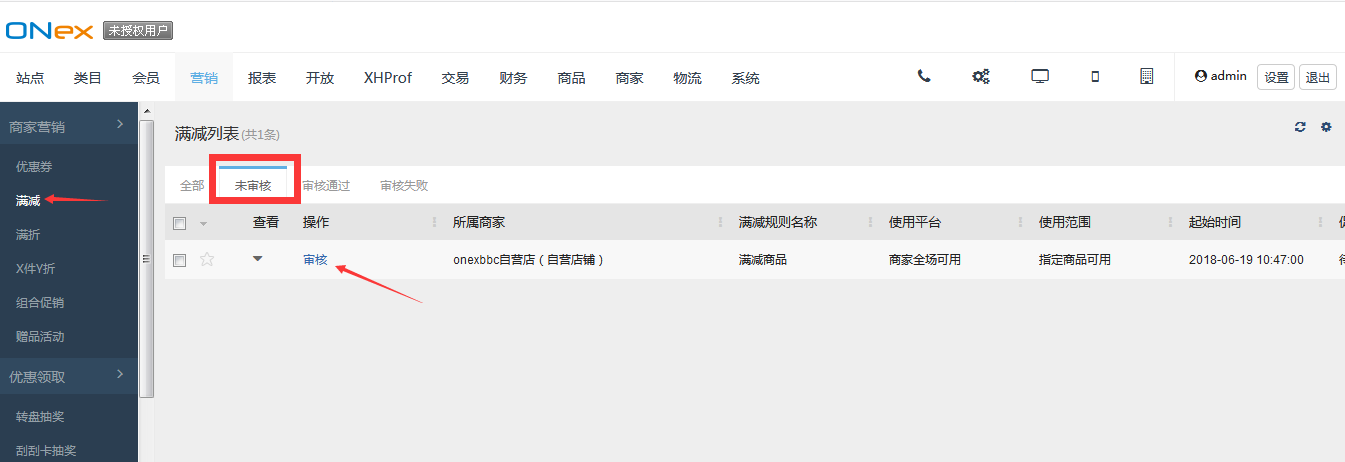Expand the 商家营销 sidebar section

tap(69, 126)
